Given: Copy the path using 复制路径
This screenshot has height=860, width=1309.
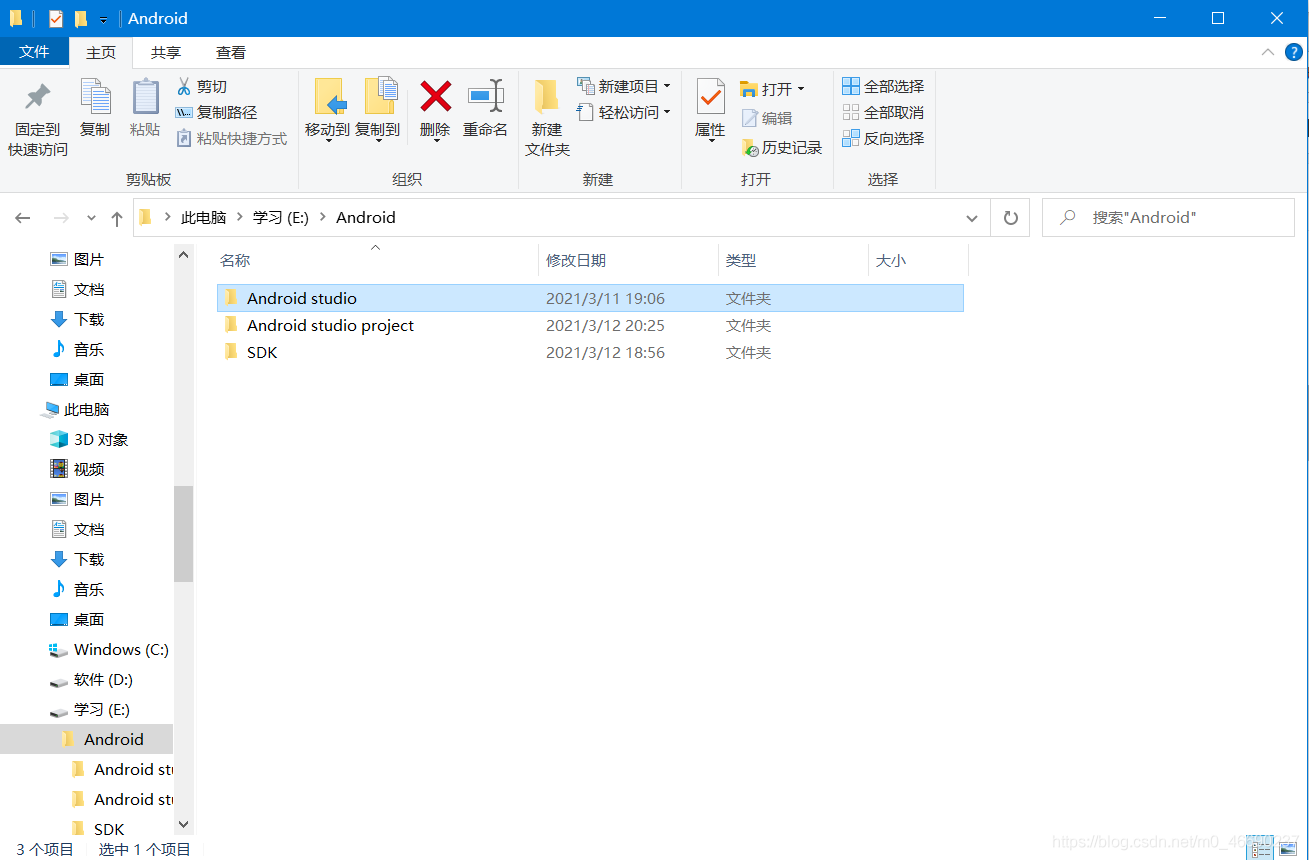Looking at the screenshot, I should (x=216, y=113).
